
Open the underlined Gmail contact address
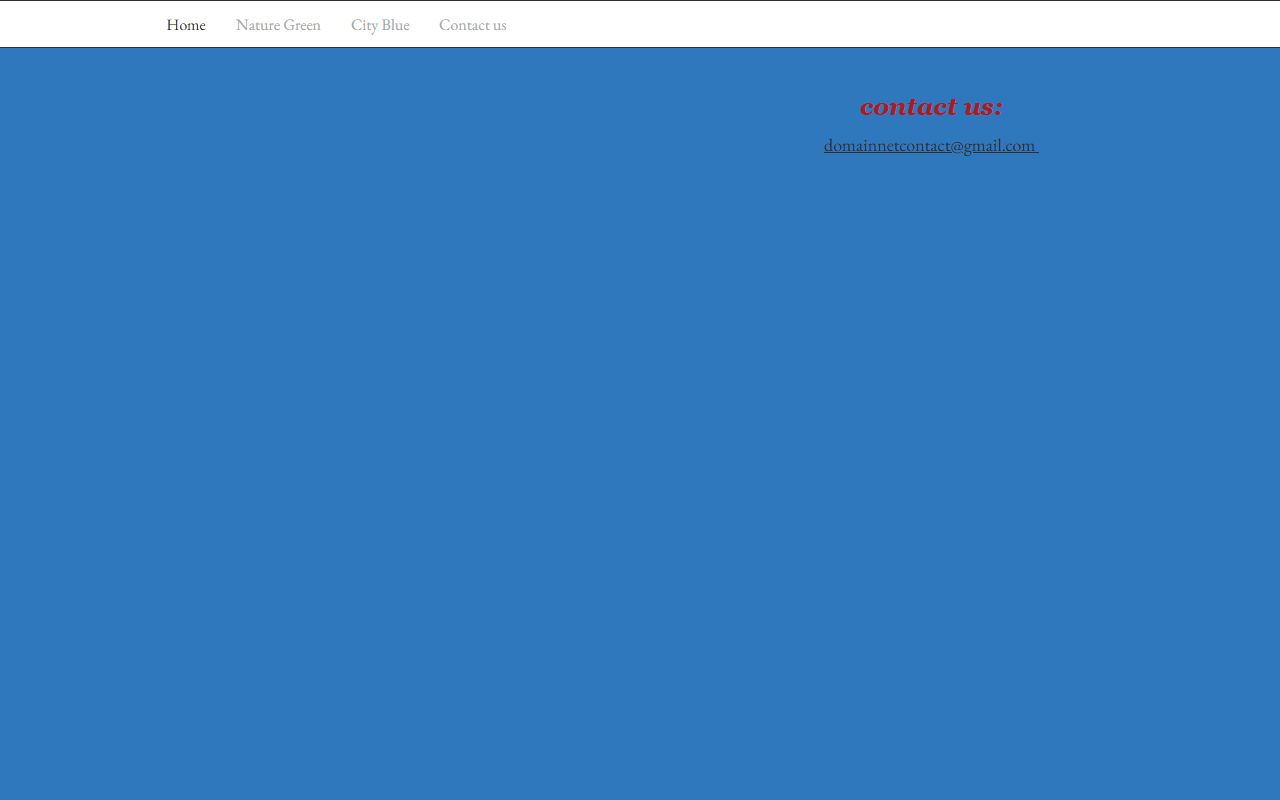coord(930,146)
